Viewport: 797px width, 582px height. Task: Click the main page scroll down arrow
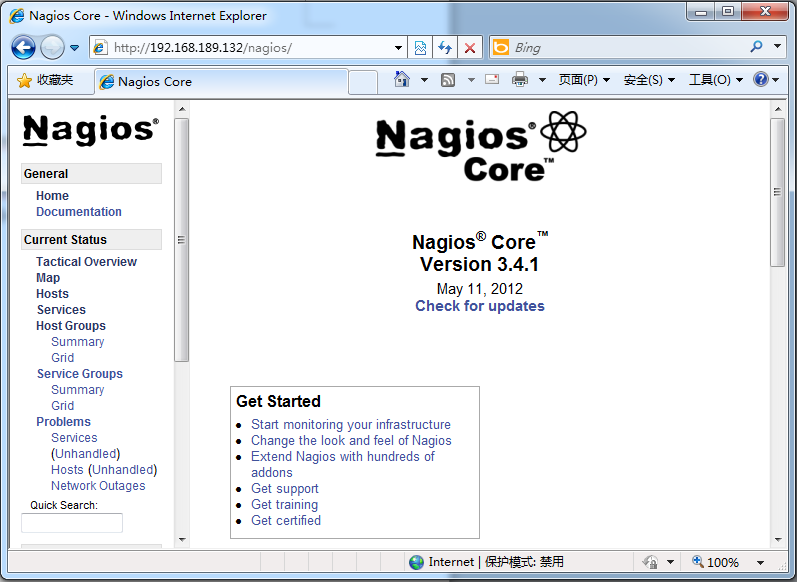point(778,539)
